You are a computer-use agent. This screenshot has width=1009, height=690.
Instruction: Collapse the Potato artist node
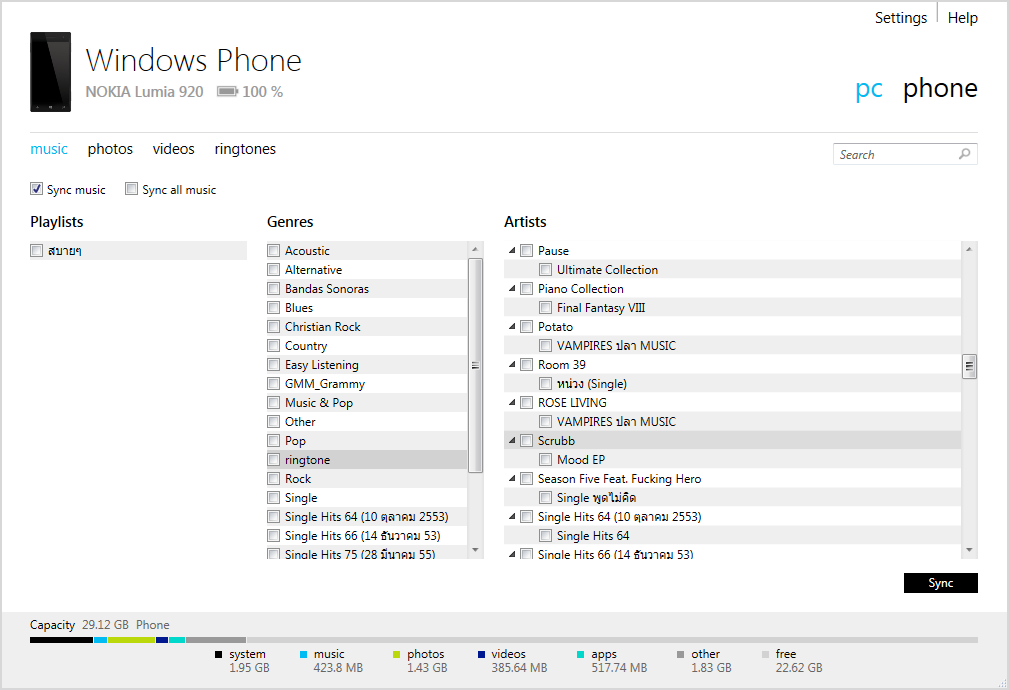pos(512,326)
